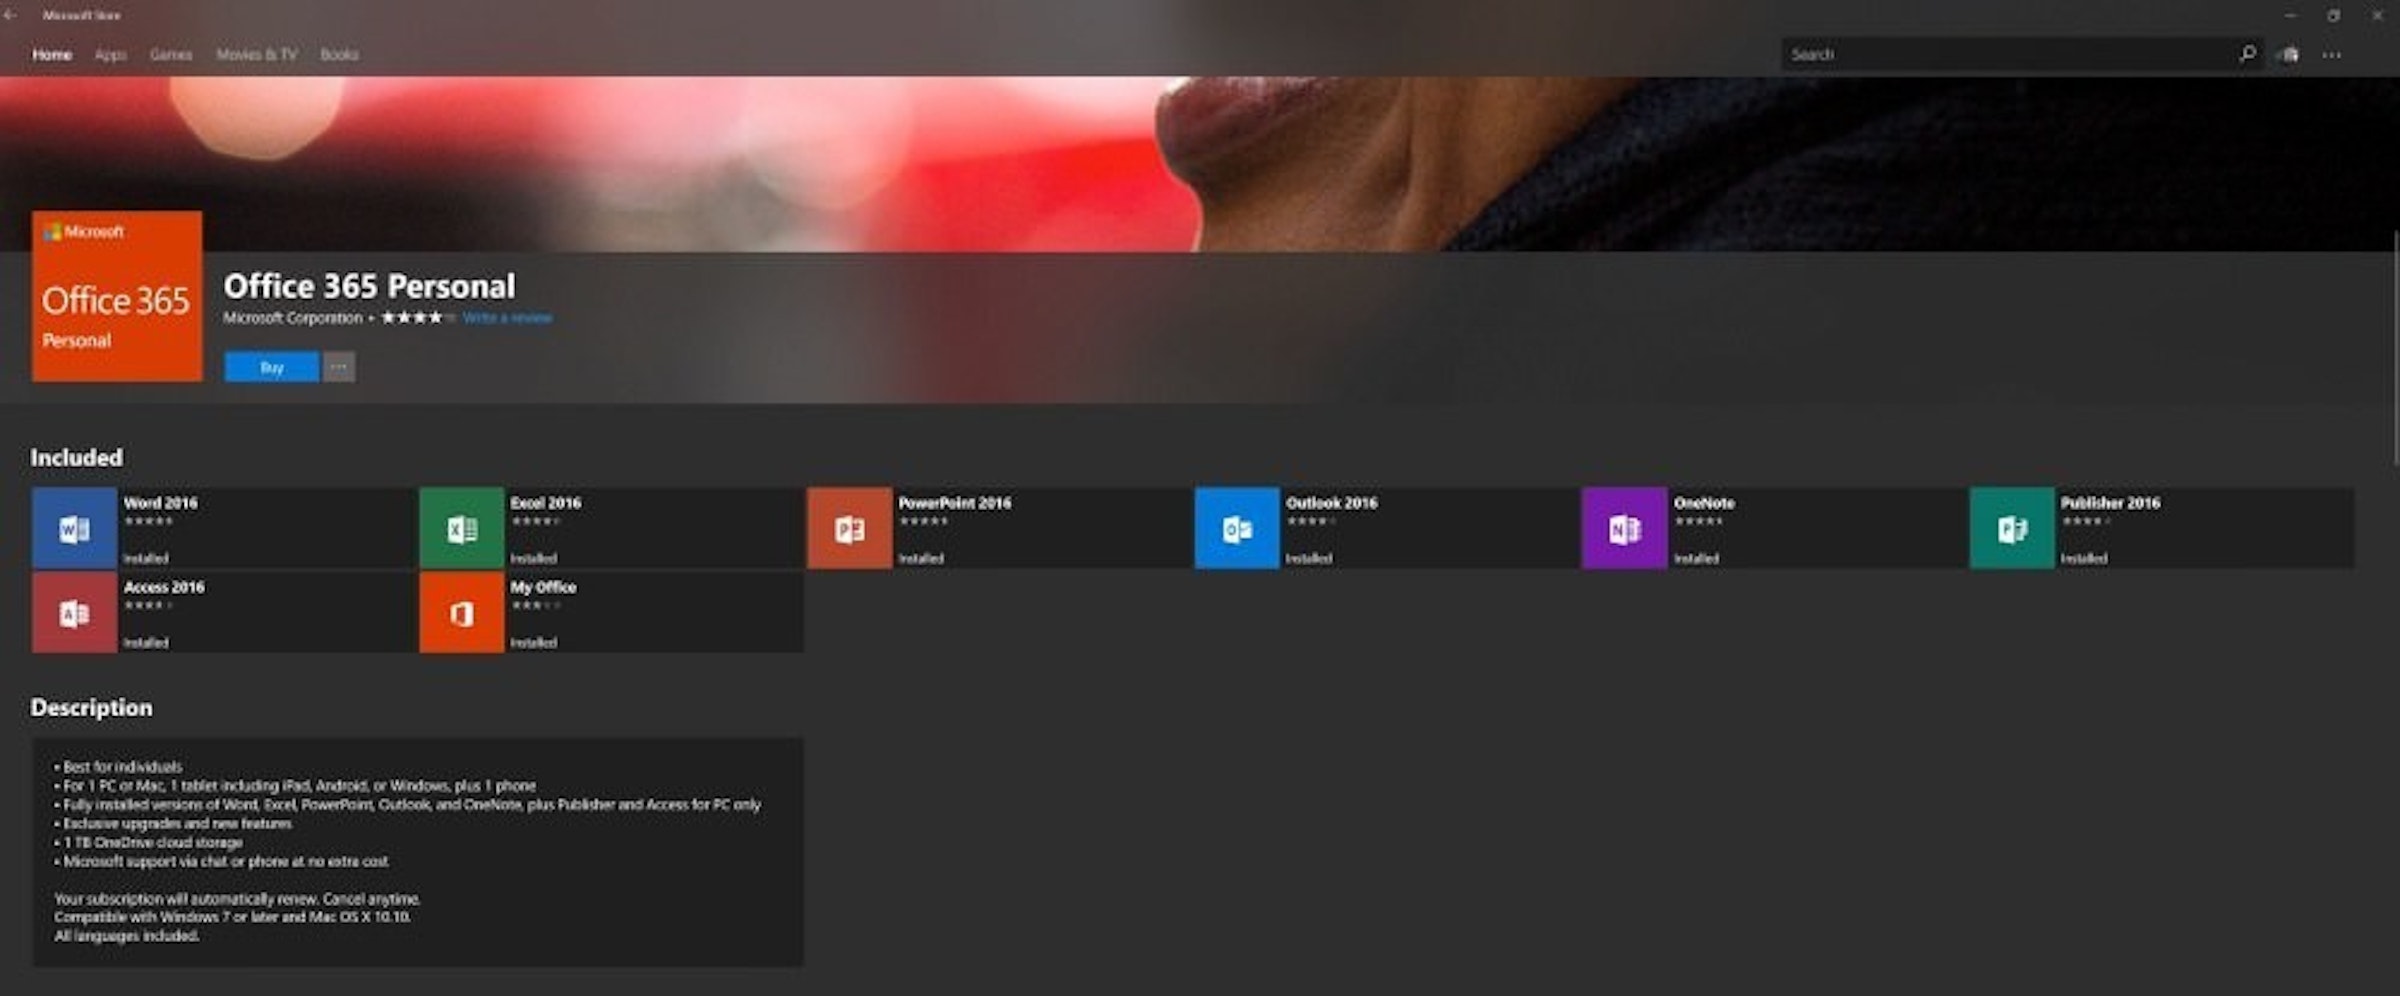Click the Word 2016 app icon
The image size is (2400, 996).
point(74,528)
